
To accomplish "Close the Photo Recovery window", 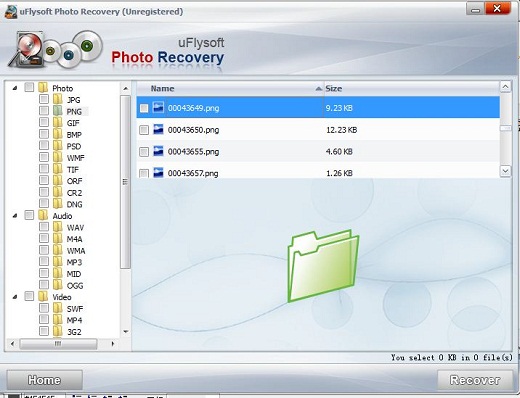I will click(497, 8).
